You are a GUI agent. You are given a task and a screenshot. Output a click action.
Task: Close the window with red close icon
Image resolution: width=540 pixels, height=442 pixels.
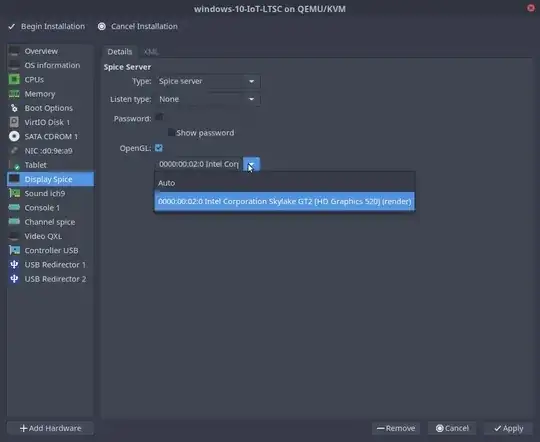click(531, 8)
